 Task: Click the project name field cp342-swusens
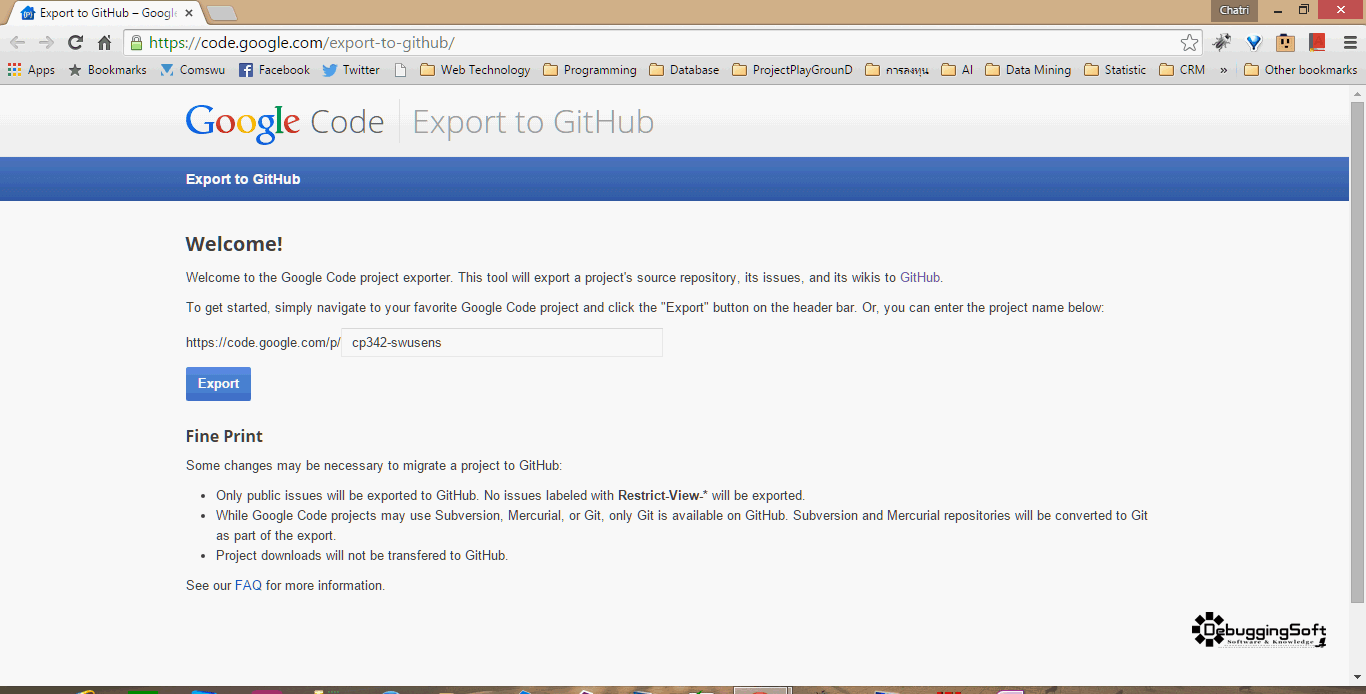(502, 342)
